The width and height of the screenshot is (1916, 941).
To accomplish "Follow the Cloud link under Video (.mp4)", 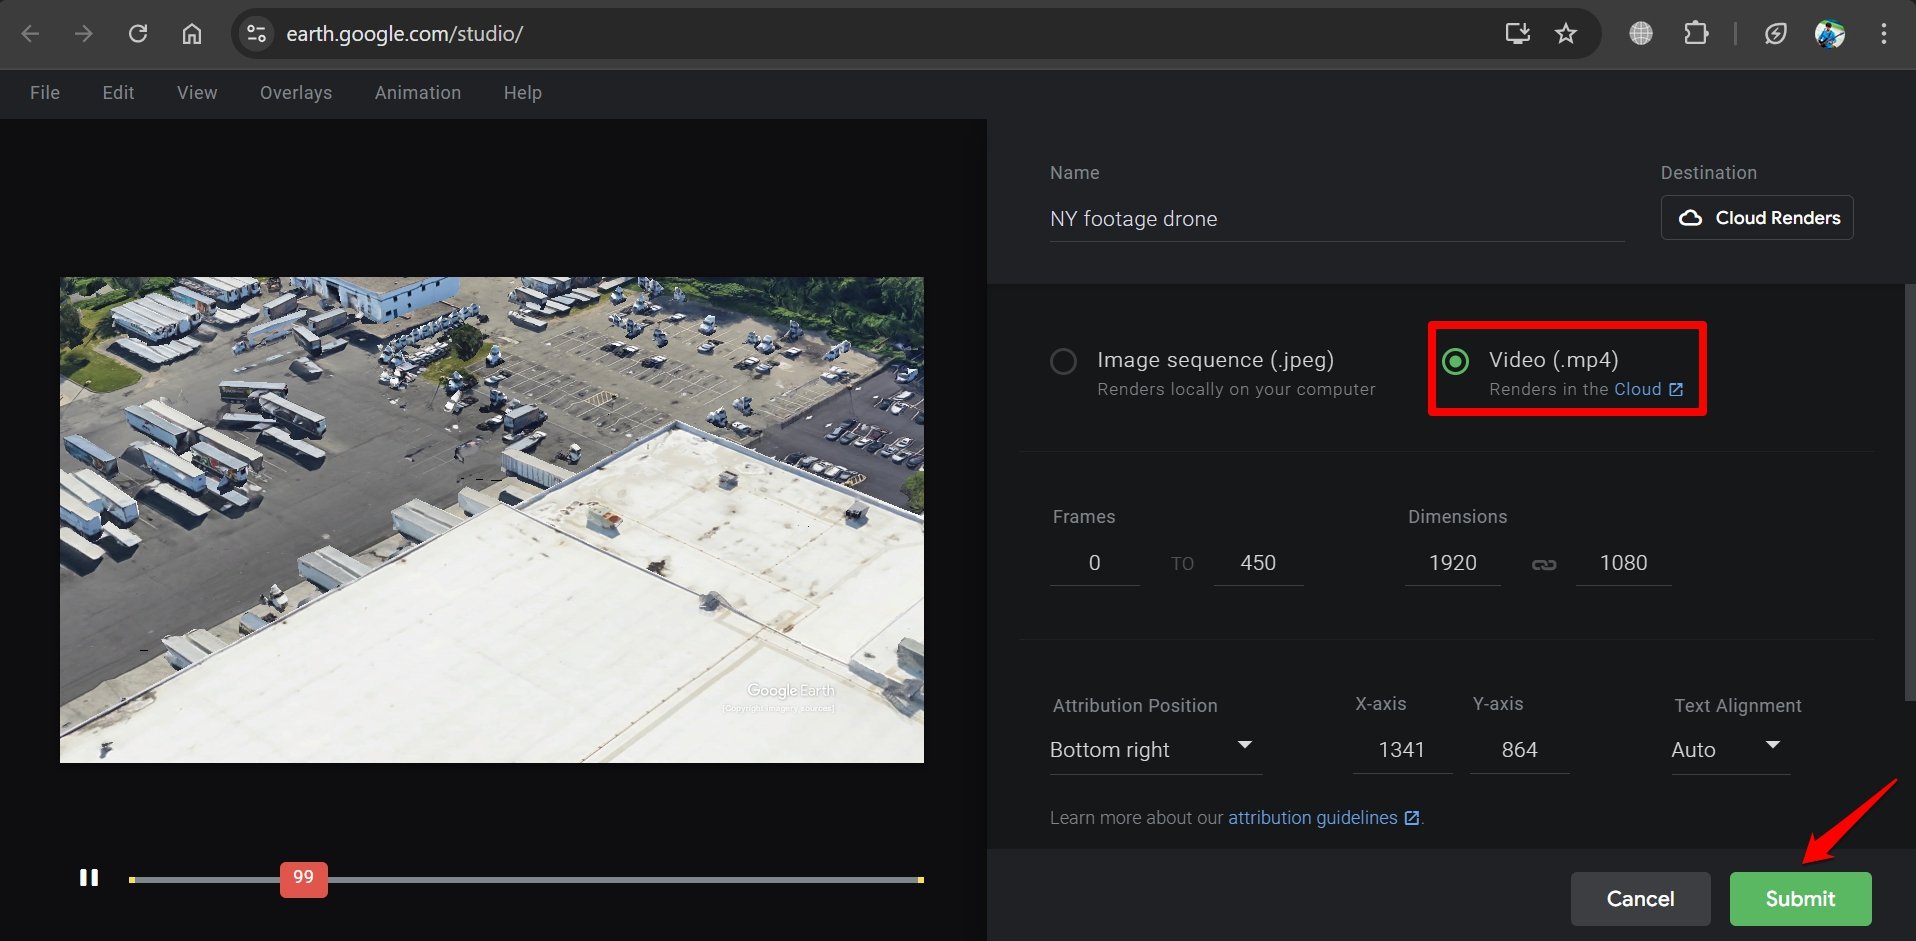I will pos(1648,390).
